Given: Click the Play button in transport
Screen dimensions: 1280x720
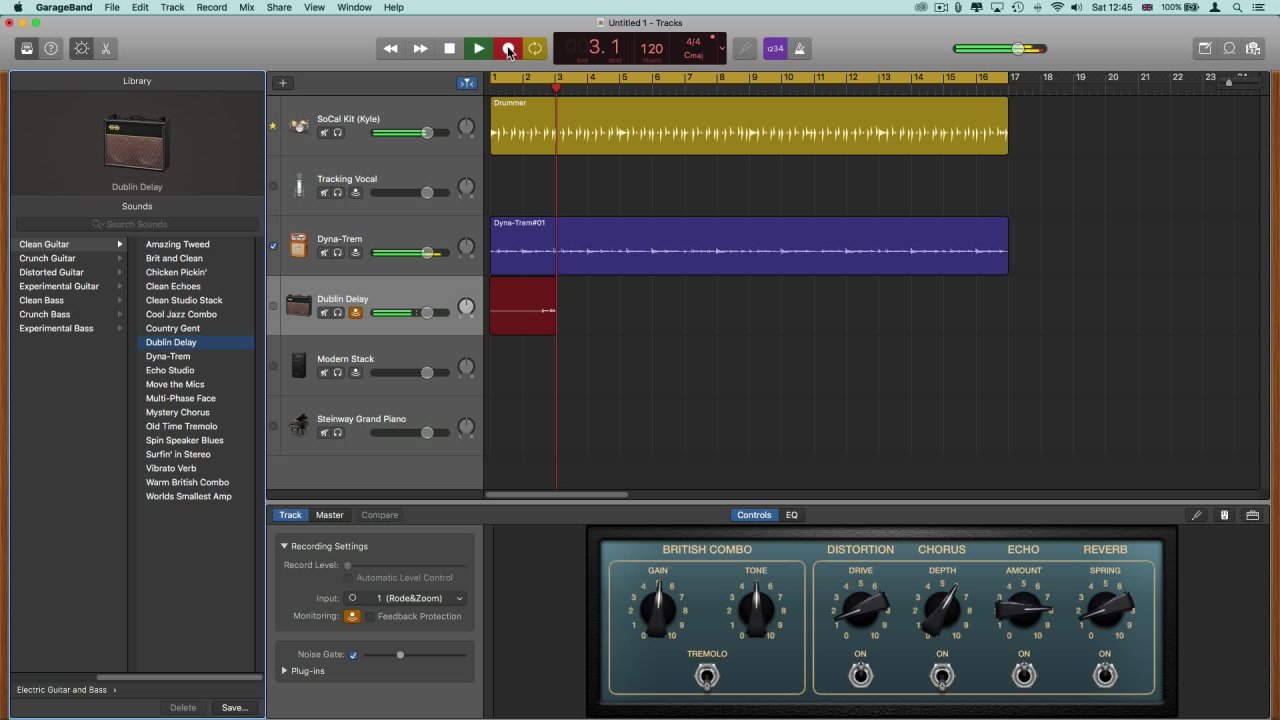Looking at the screenshot, I should [479, 48].
